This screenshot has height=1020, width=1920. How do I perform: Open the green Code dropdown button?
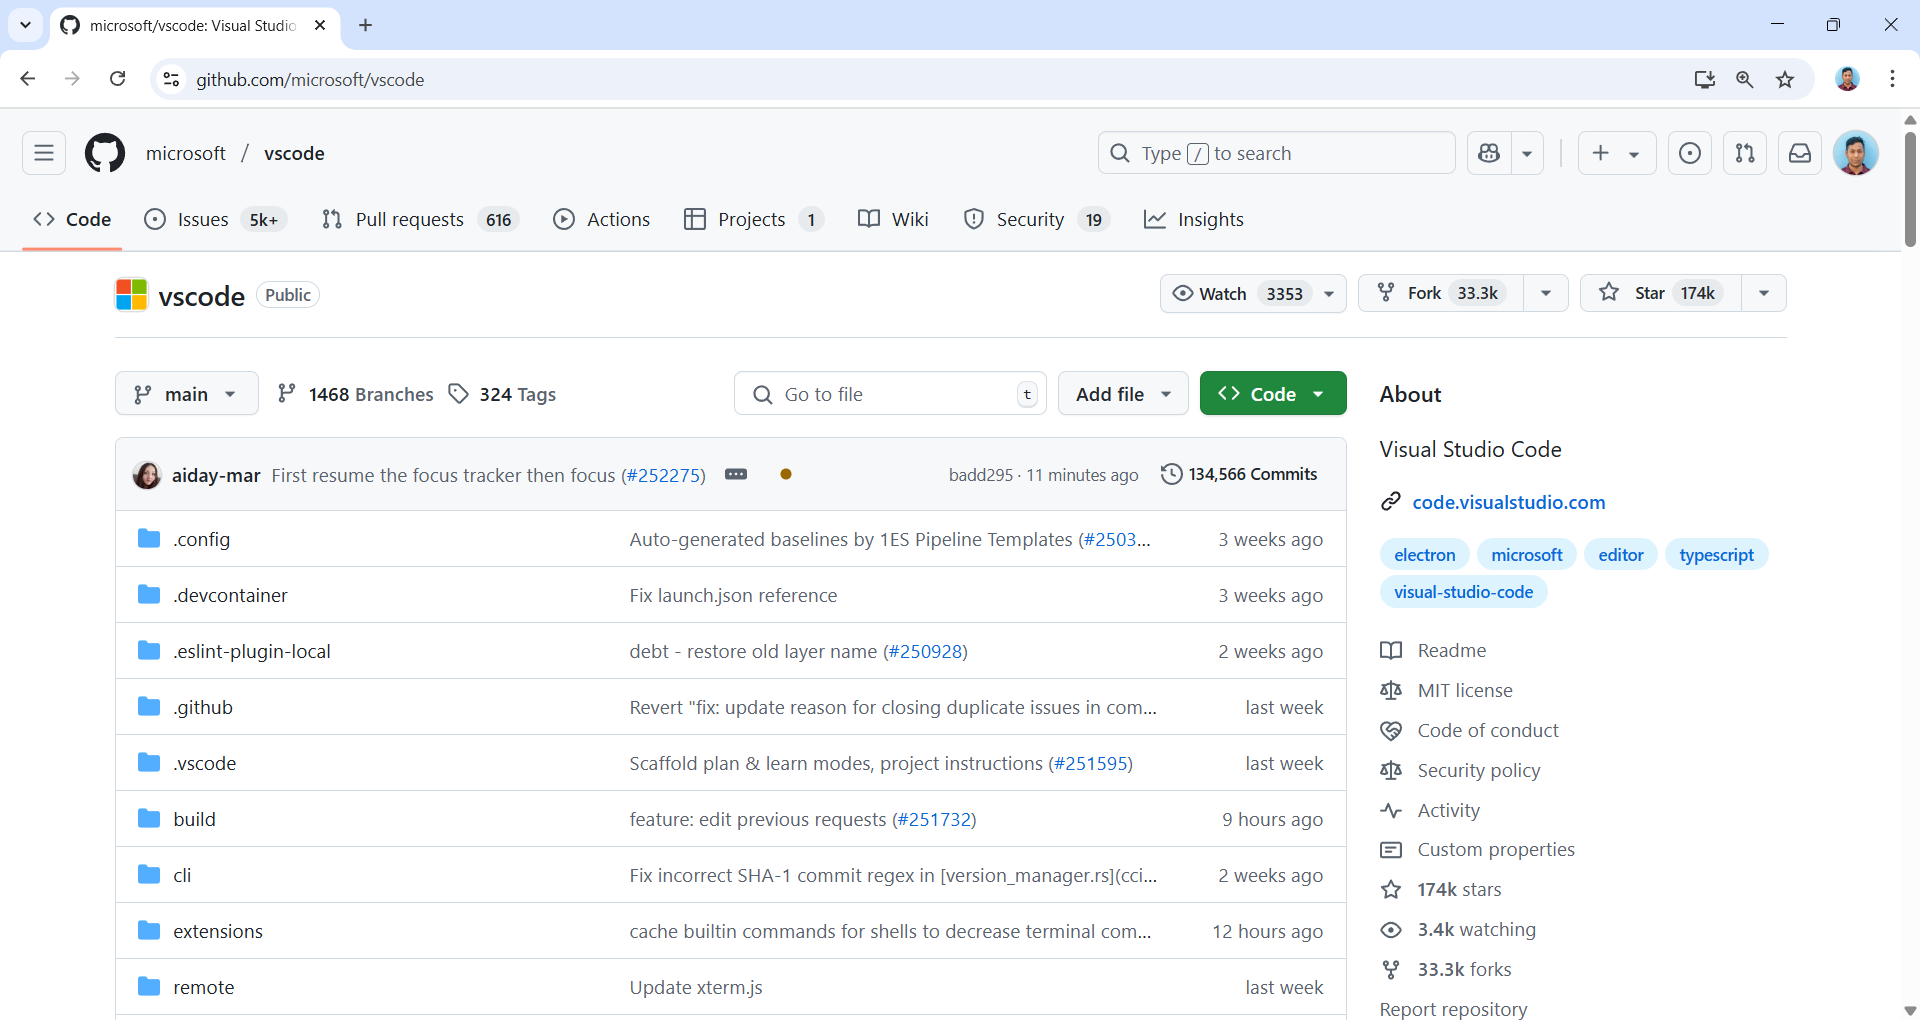click(1273, 394)
